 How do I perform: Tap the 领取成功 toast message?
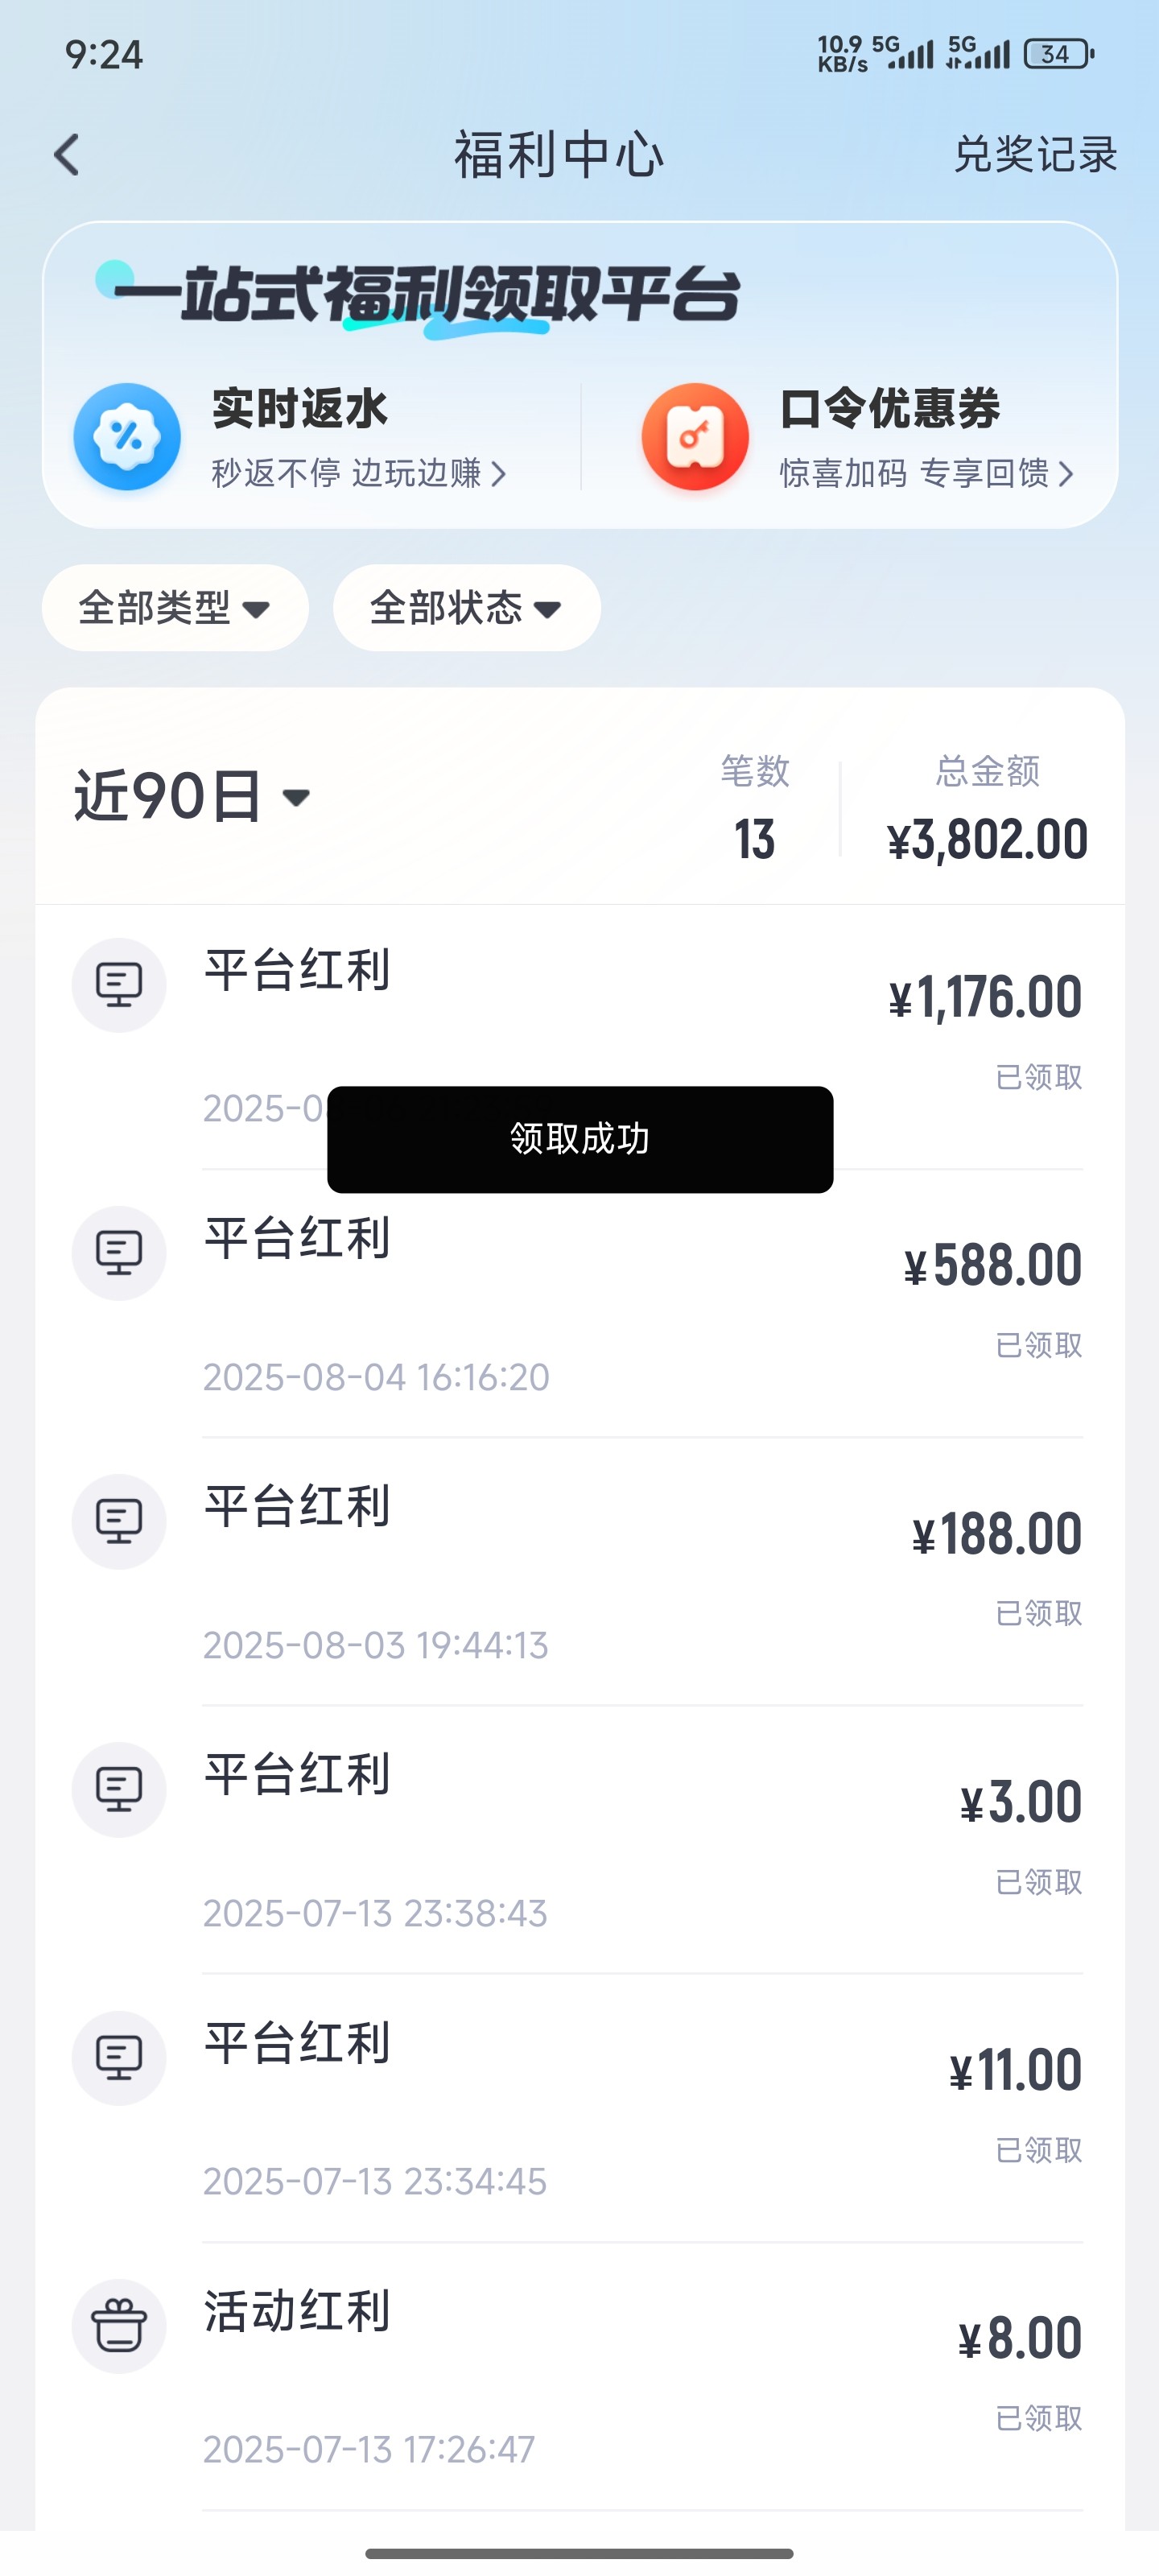coord(580,1139)
